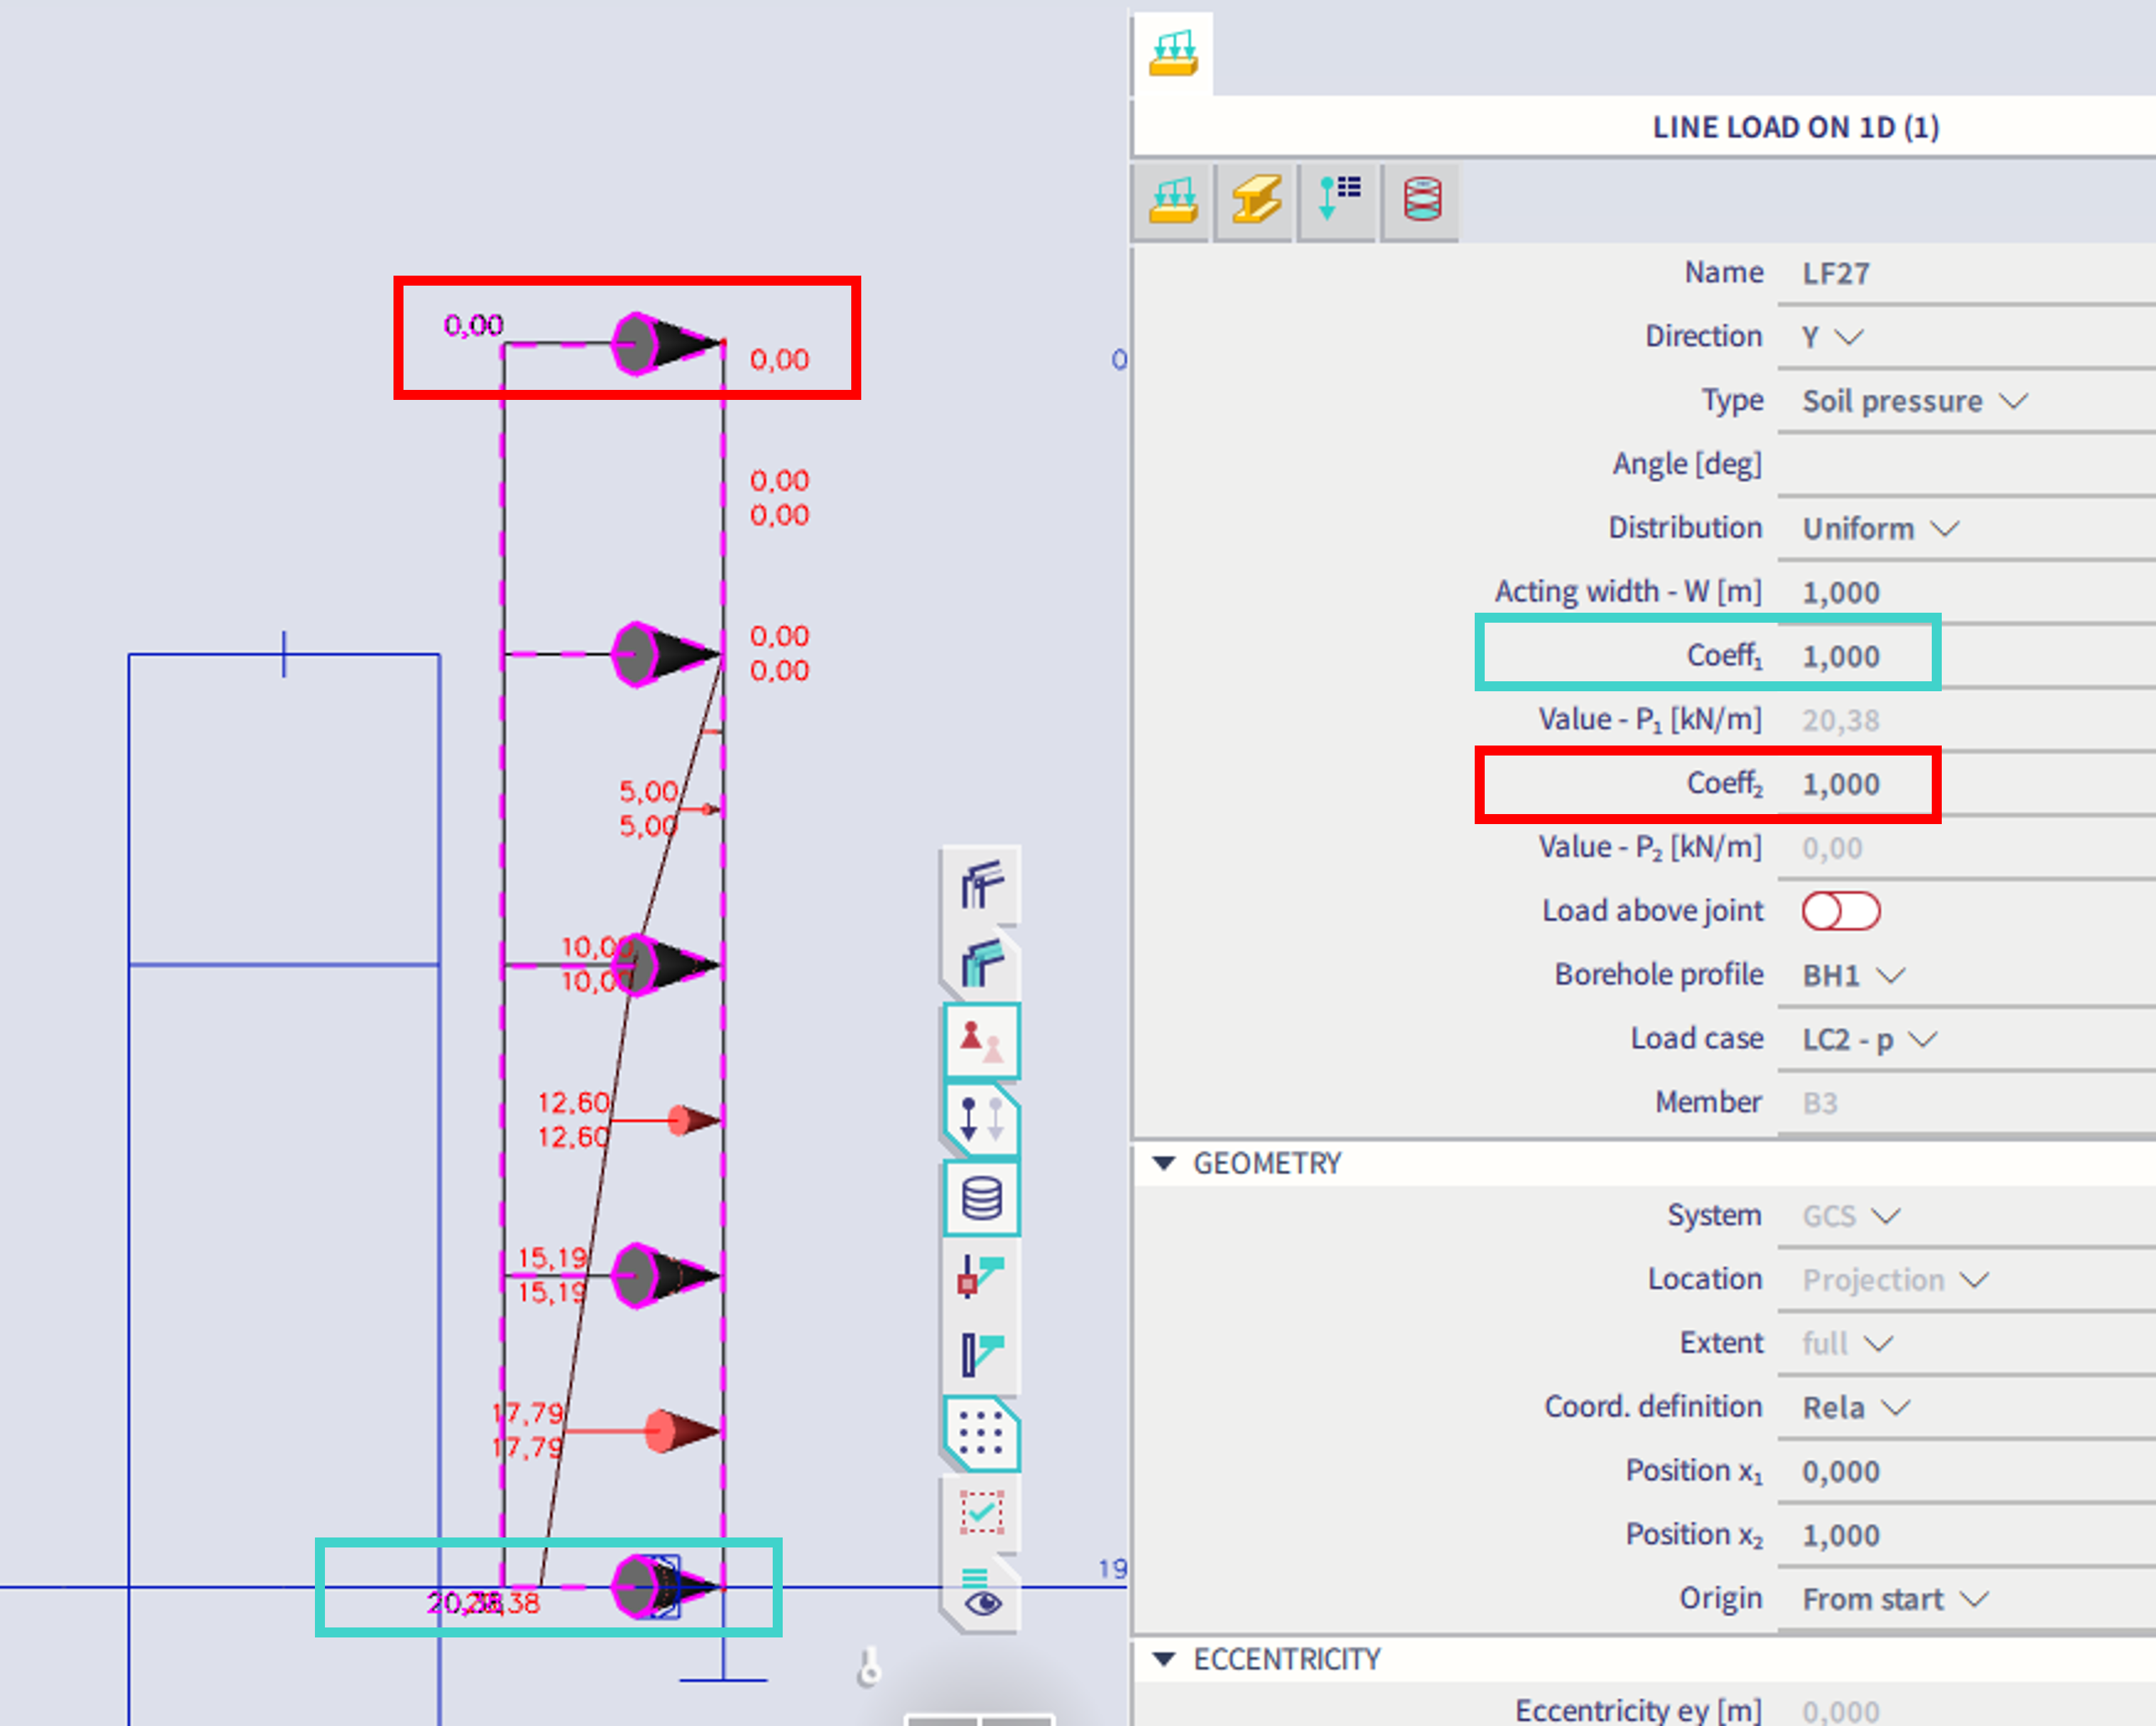Viewport: 2156px width, 1726px height.
Task: Toggle loads display arrows icon
Action: [981, 1119]
